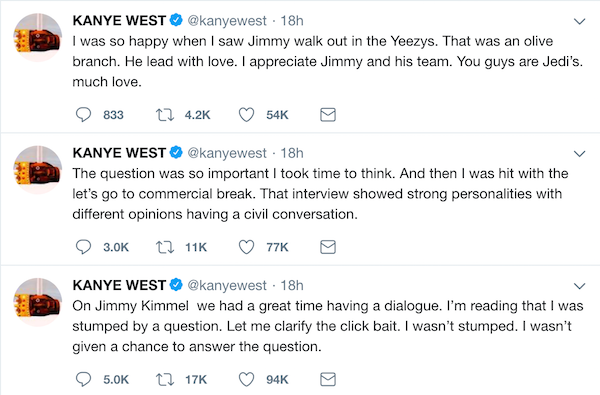Open @kanyewest handle in the second tweet

pos(227,153)
